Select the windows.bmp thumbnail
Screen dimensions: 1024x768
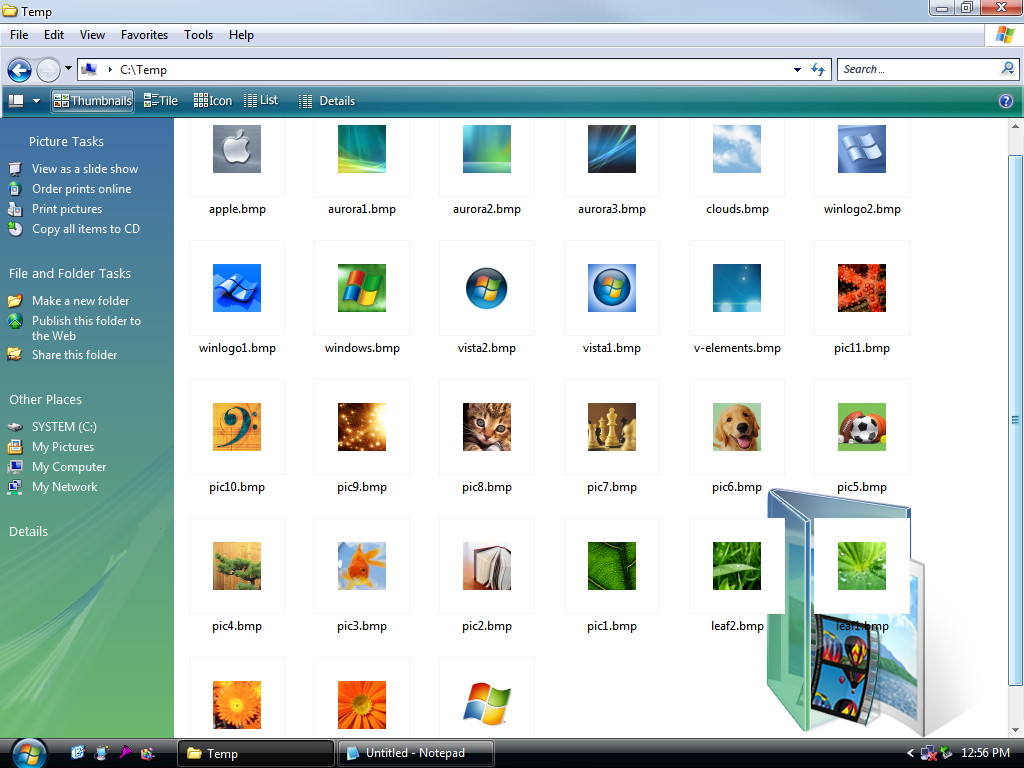(x=362, y=288)
